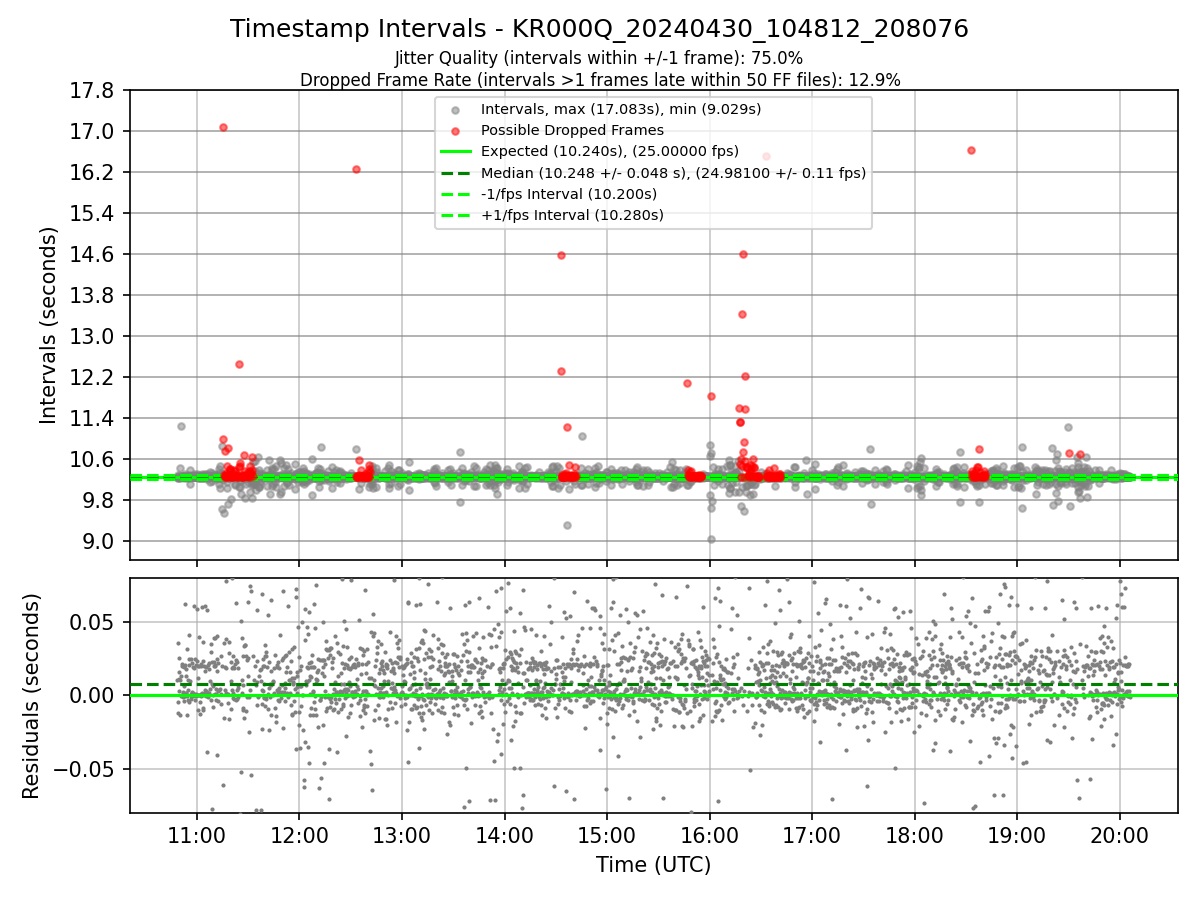1200x900 pixels.
Task: Click the plot title 'Timestamp Intervals - KR000Q_20240430_104812_208076'
Action: pos(599,29)
